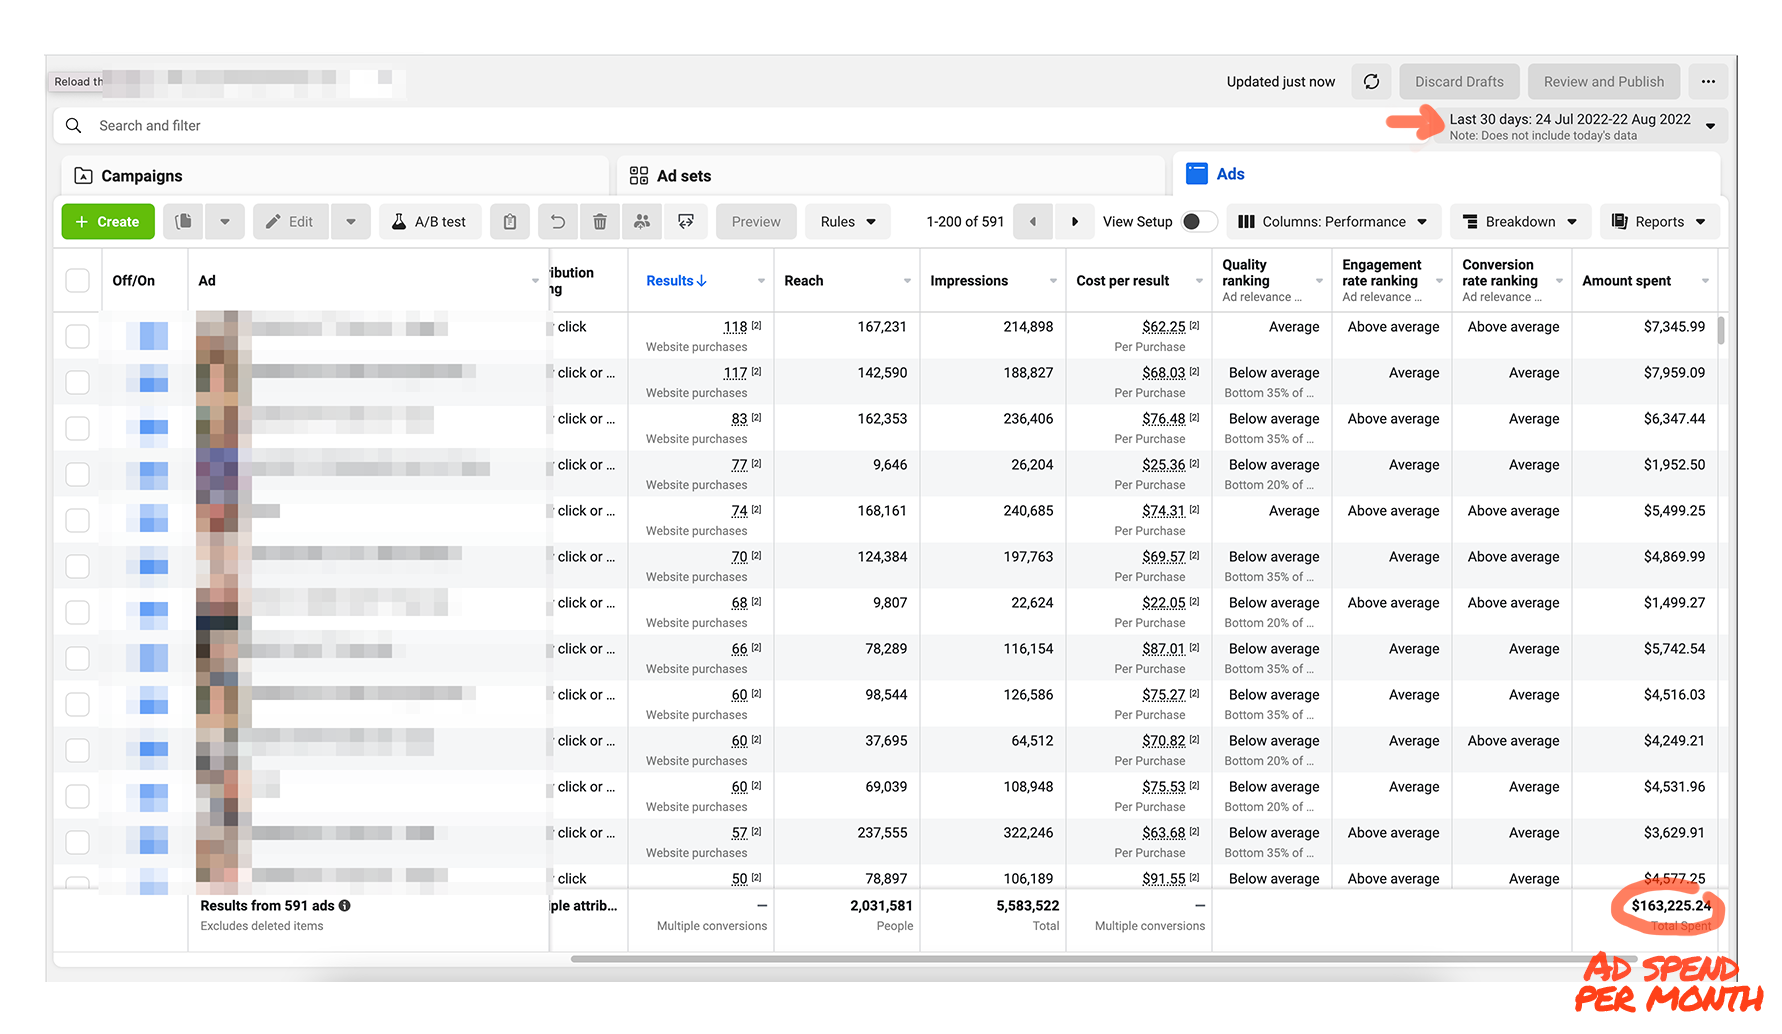Viewport: 1782px width, 1034px height.
Task: Sort the table by the Results column header
Action: tap(676, 281)
